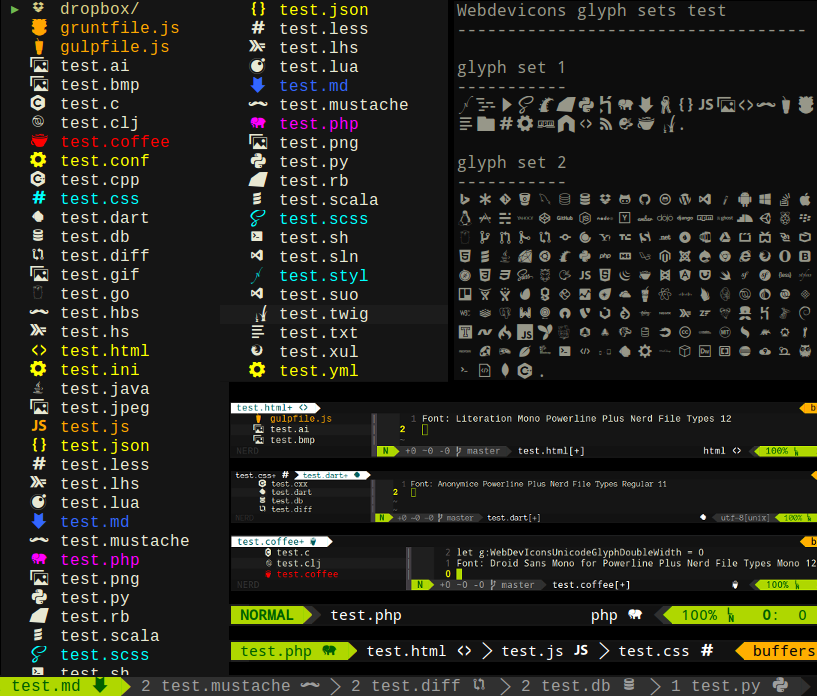Click the yellow gear icon beside test.yml
817x696 pixels.
[x=257, y=370]
